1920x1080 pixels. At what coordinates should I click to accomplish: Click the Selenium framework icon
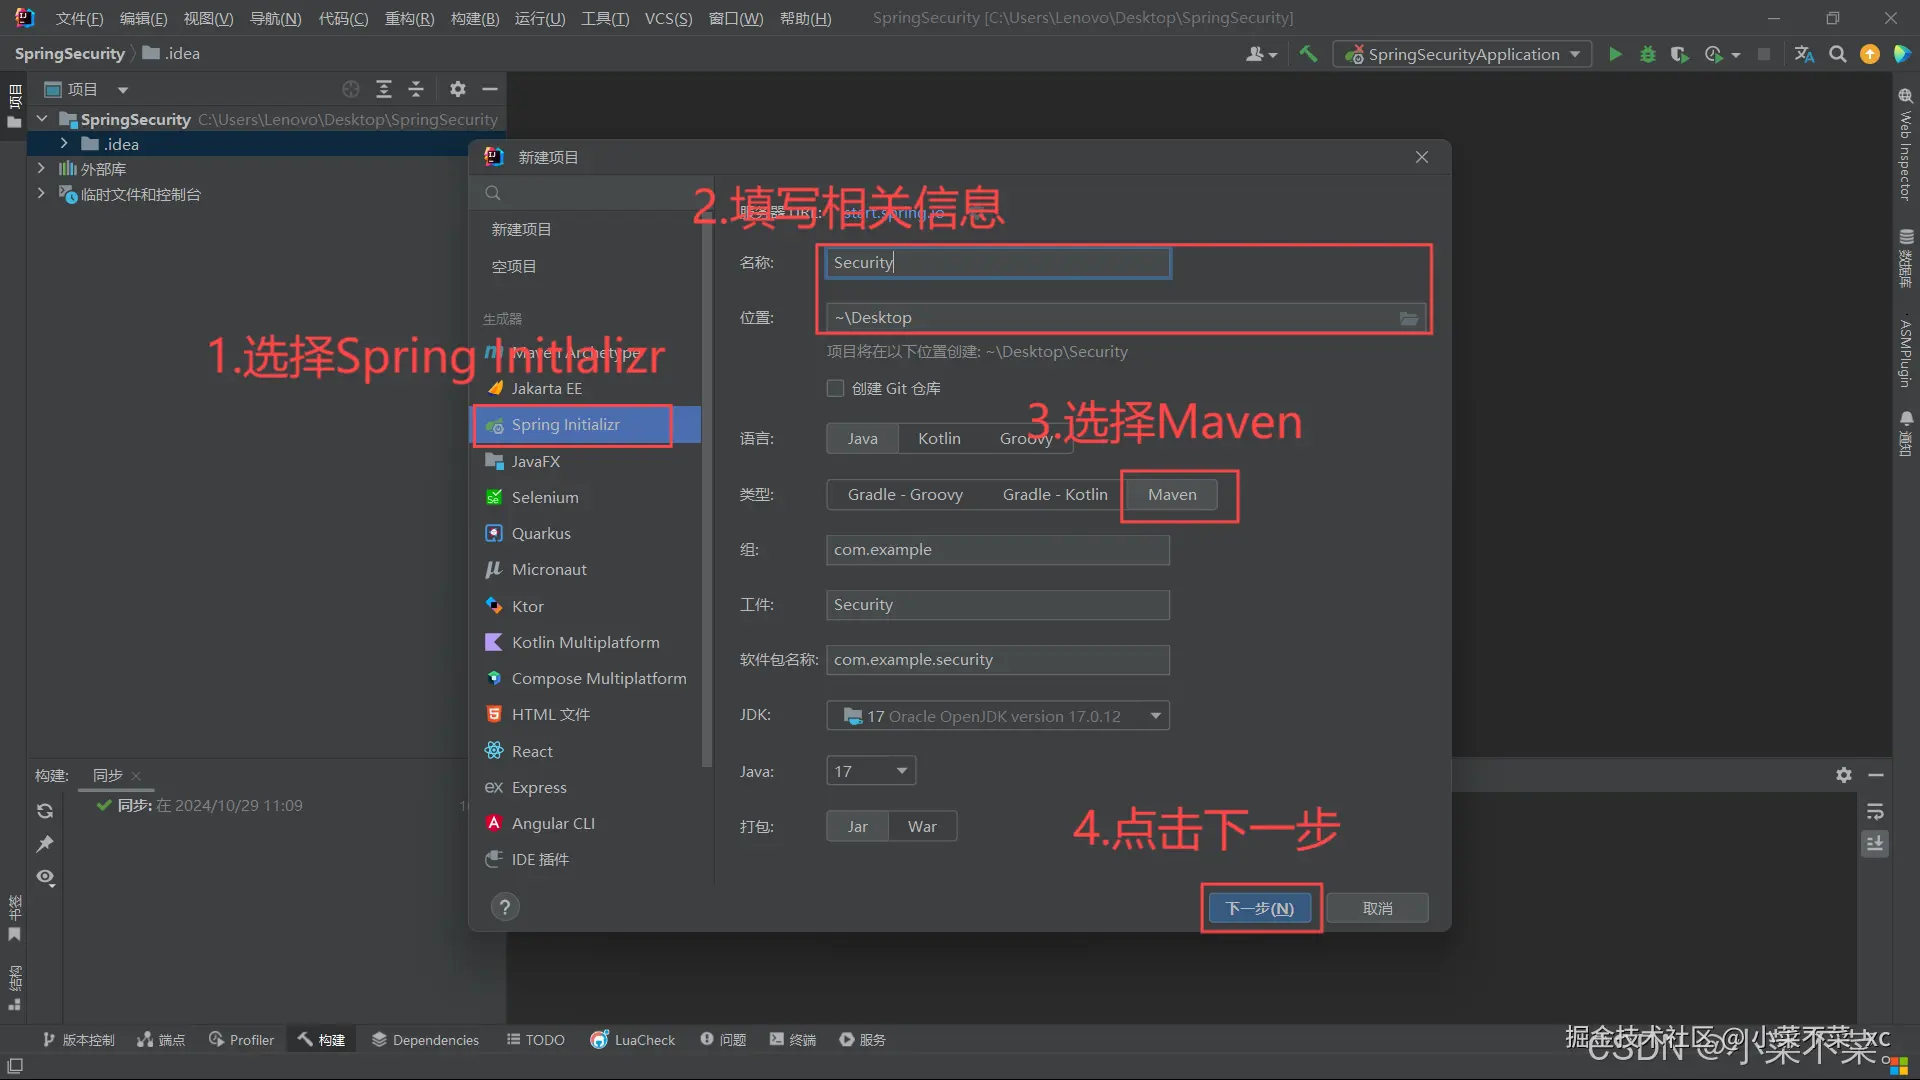click(x=496, y=497)
